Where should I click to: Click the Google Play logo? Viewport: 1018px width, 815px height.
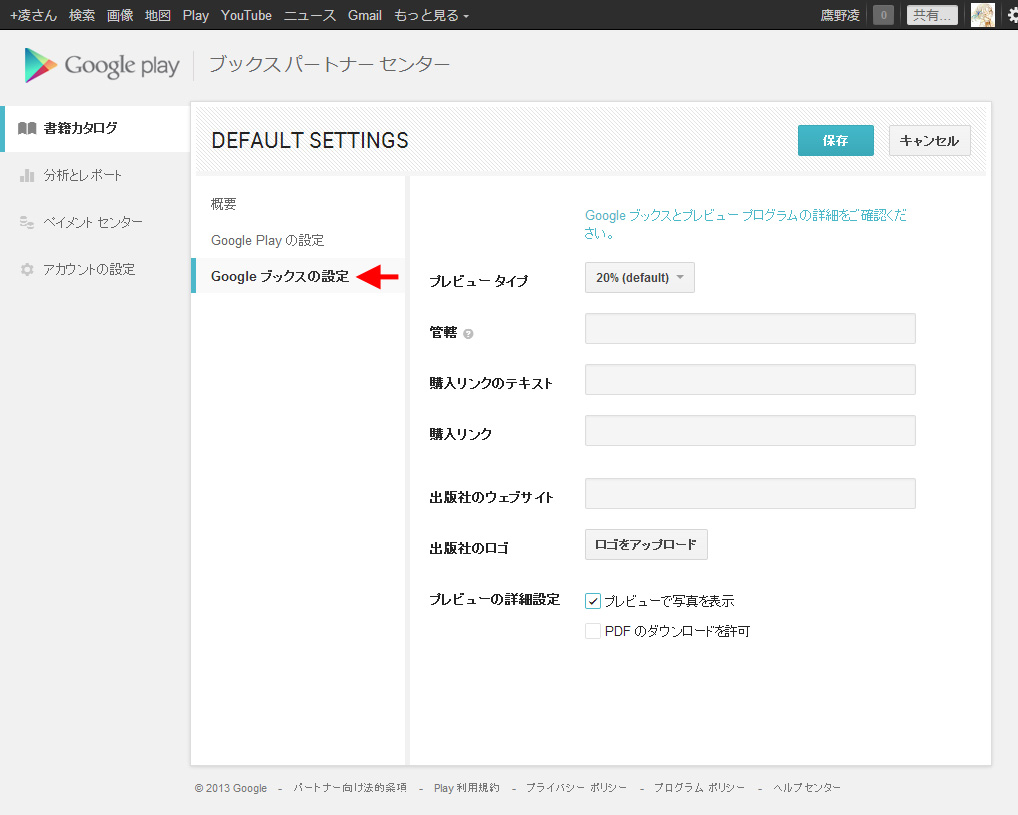101,65
